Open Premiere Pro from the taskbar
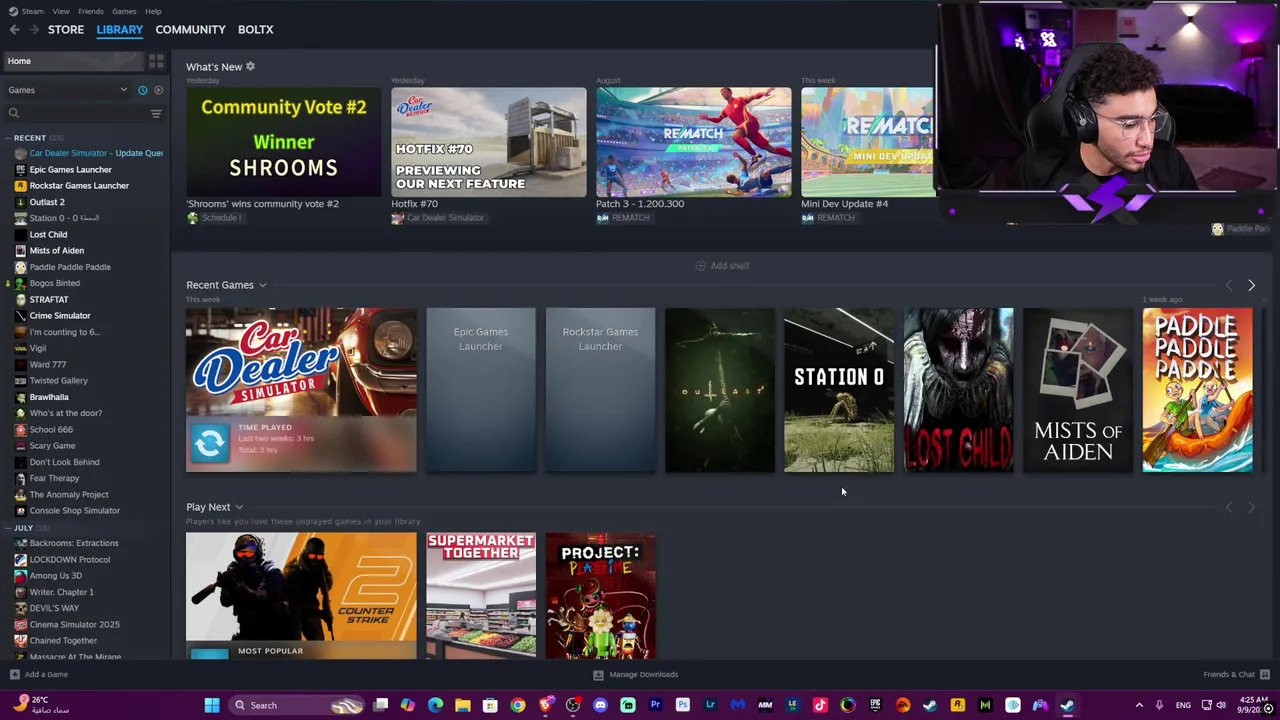This screenshot has height=720, width=1280. pos(655,706)
